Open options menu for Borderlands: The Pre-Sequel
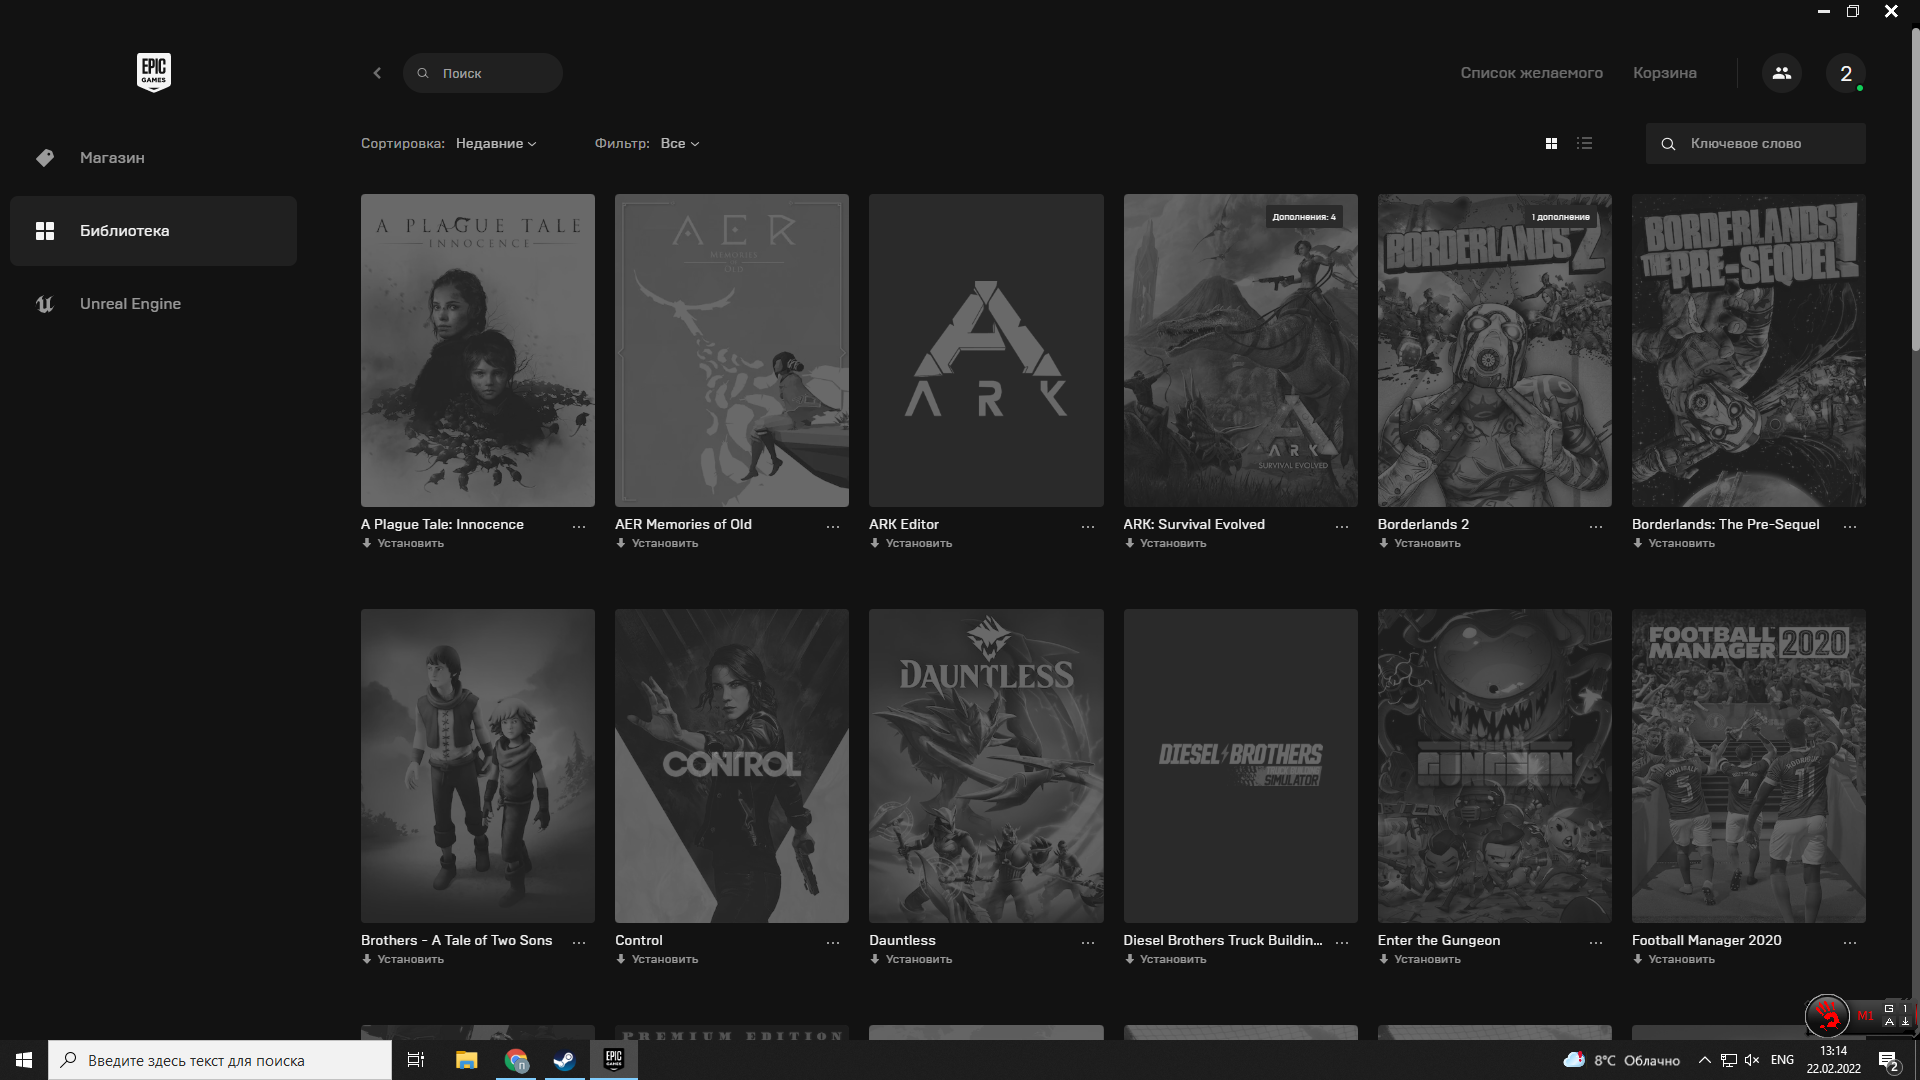Image resolution: width=1920 pixels, height=1080 pixels. pyautogui.click(x=1850, y=526)
